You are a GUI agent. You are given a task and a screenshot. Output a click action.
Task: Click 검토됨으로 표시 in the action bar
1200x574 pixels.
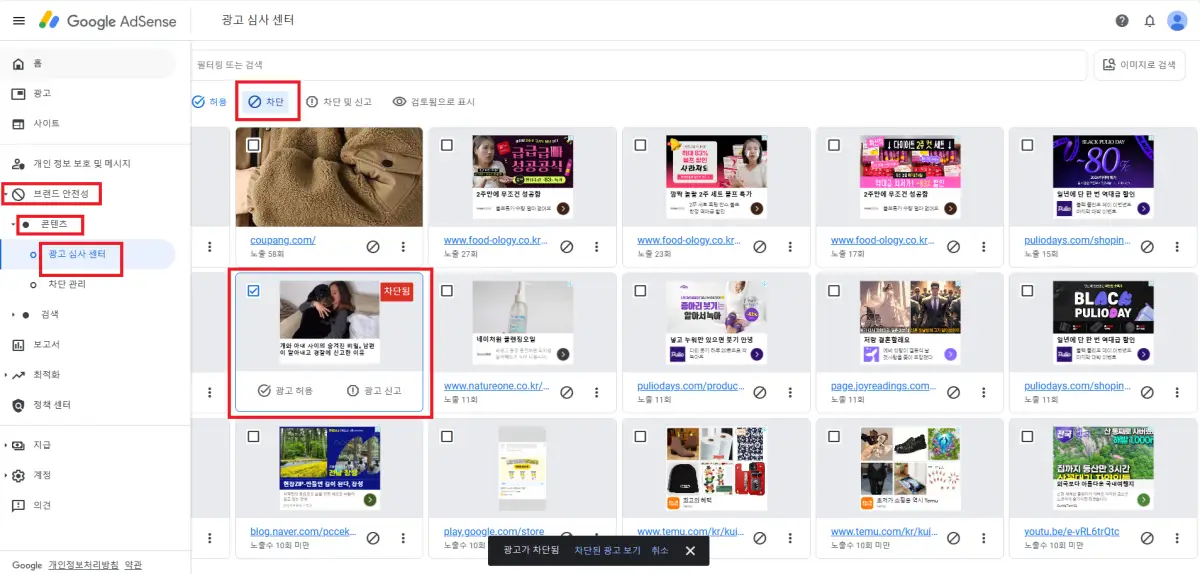434,102
